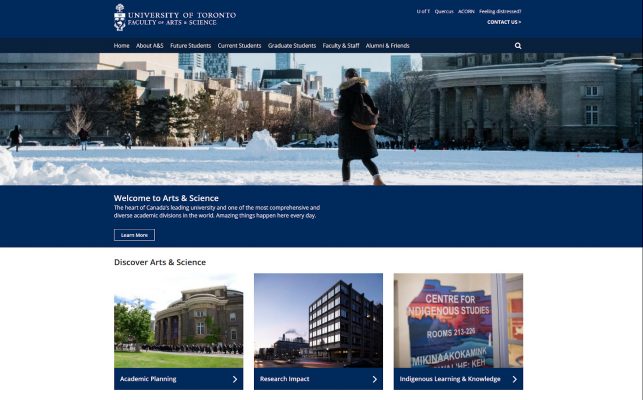
Task: Click the arrow on Research Impact card
Action: tap(375, 379)
